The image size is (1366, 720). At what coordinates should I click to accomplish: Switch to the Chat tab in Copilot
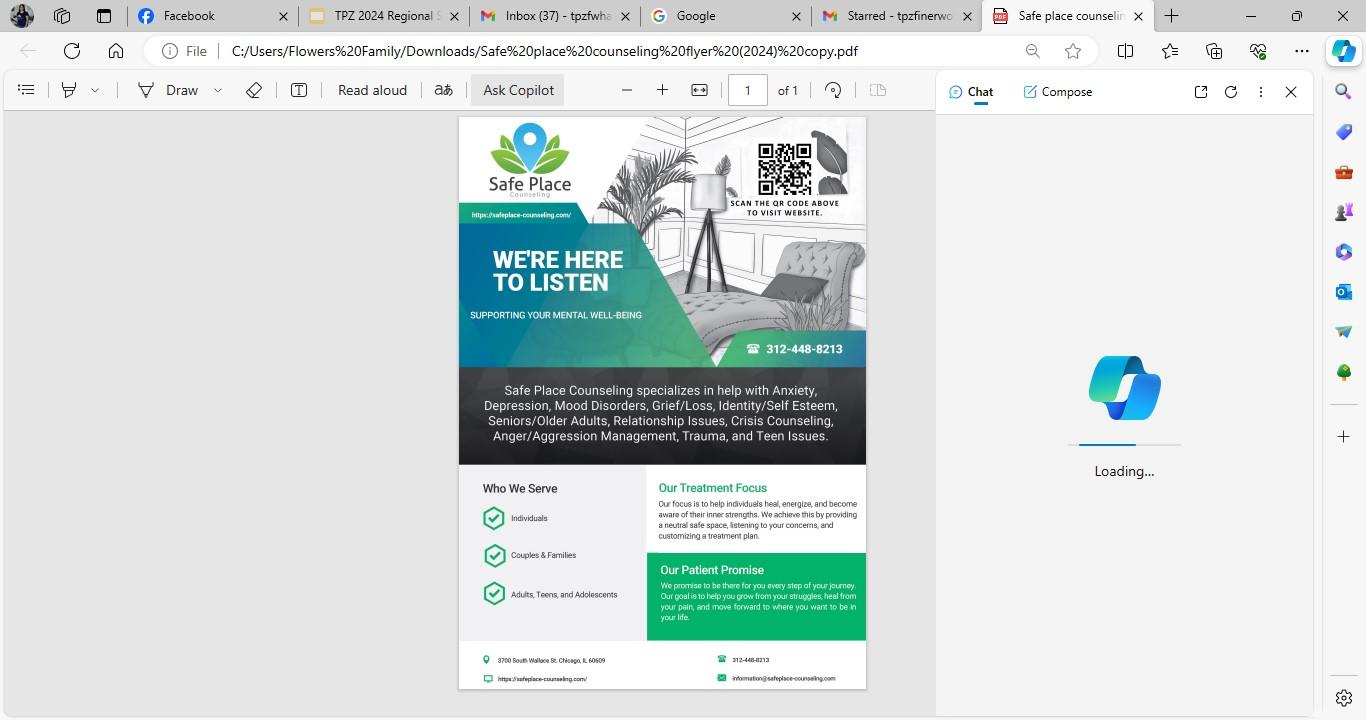971,92
